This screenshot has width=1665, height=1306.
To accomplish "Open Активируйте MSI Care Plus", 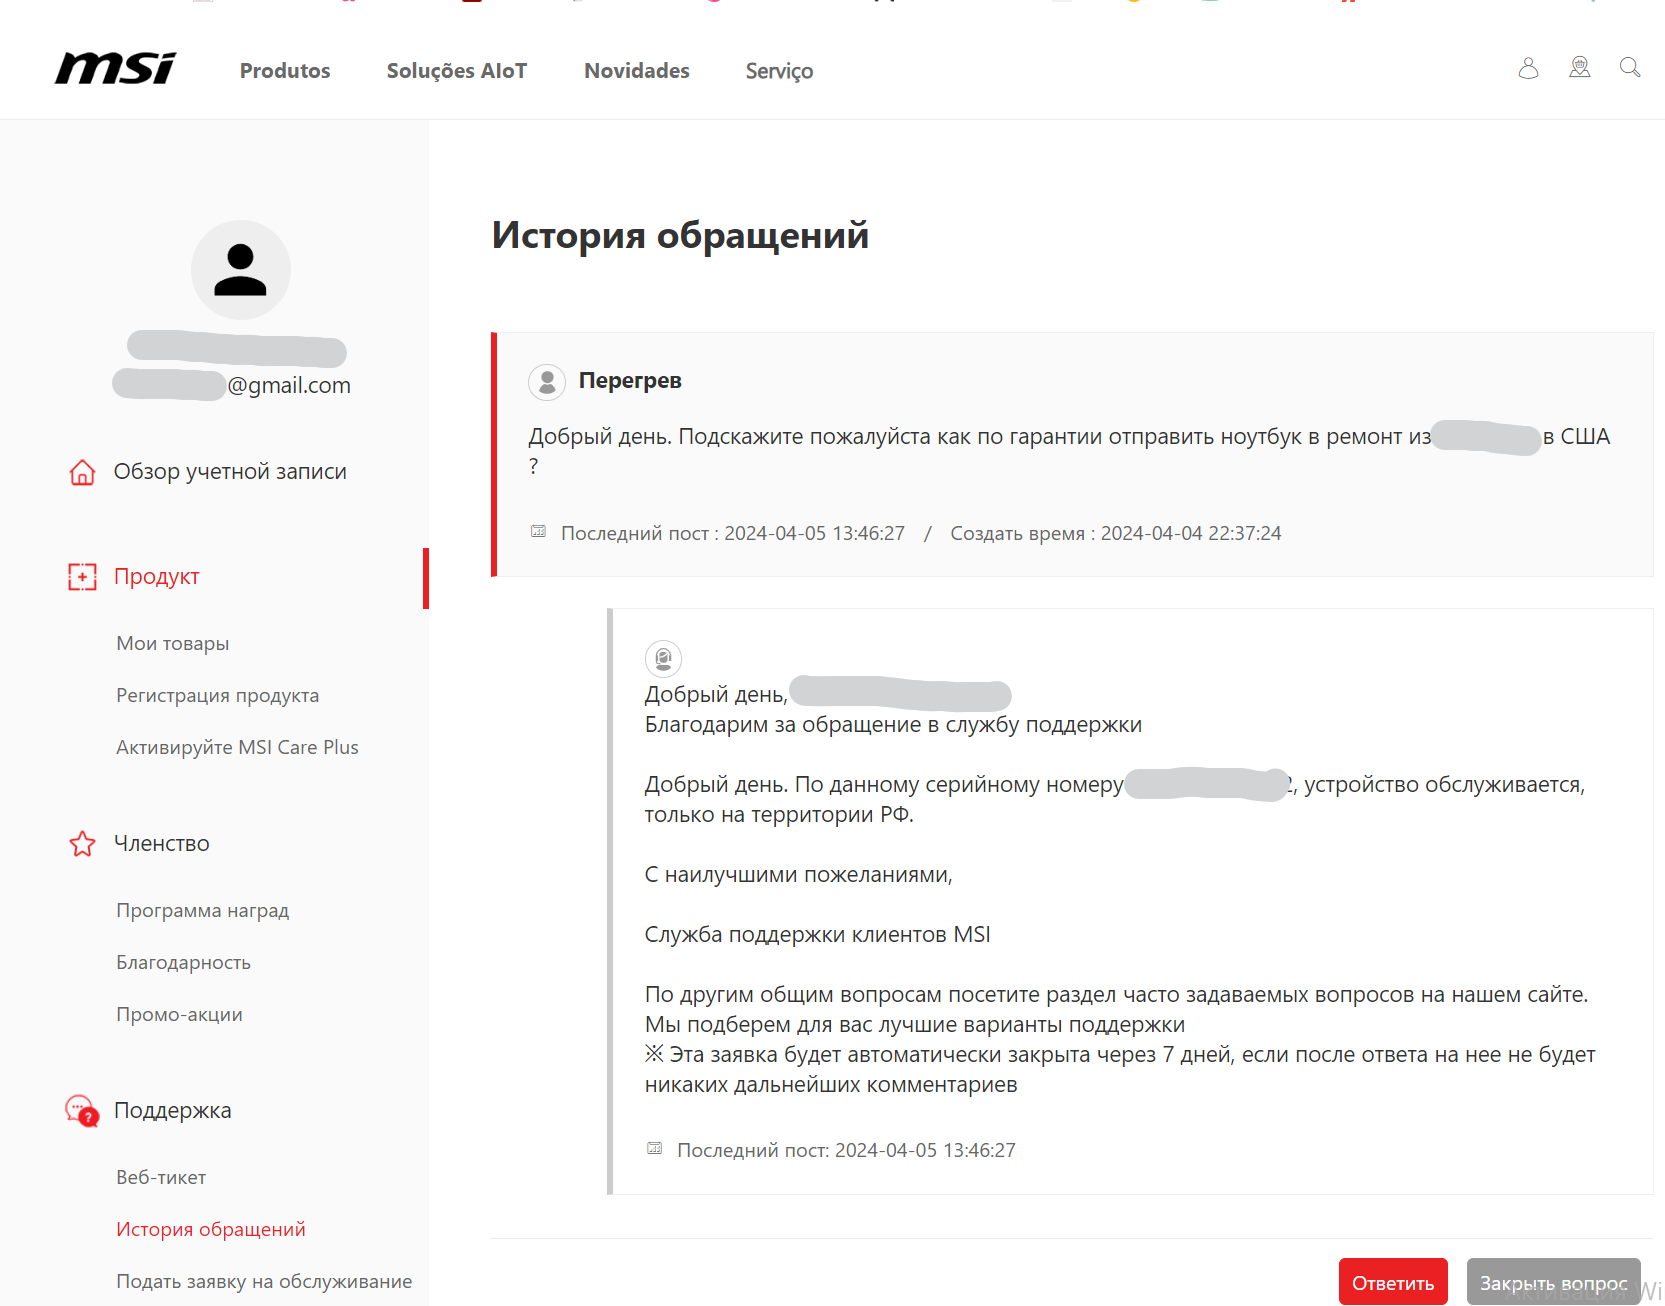I will click(237, 748).
